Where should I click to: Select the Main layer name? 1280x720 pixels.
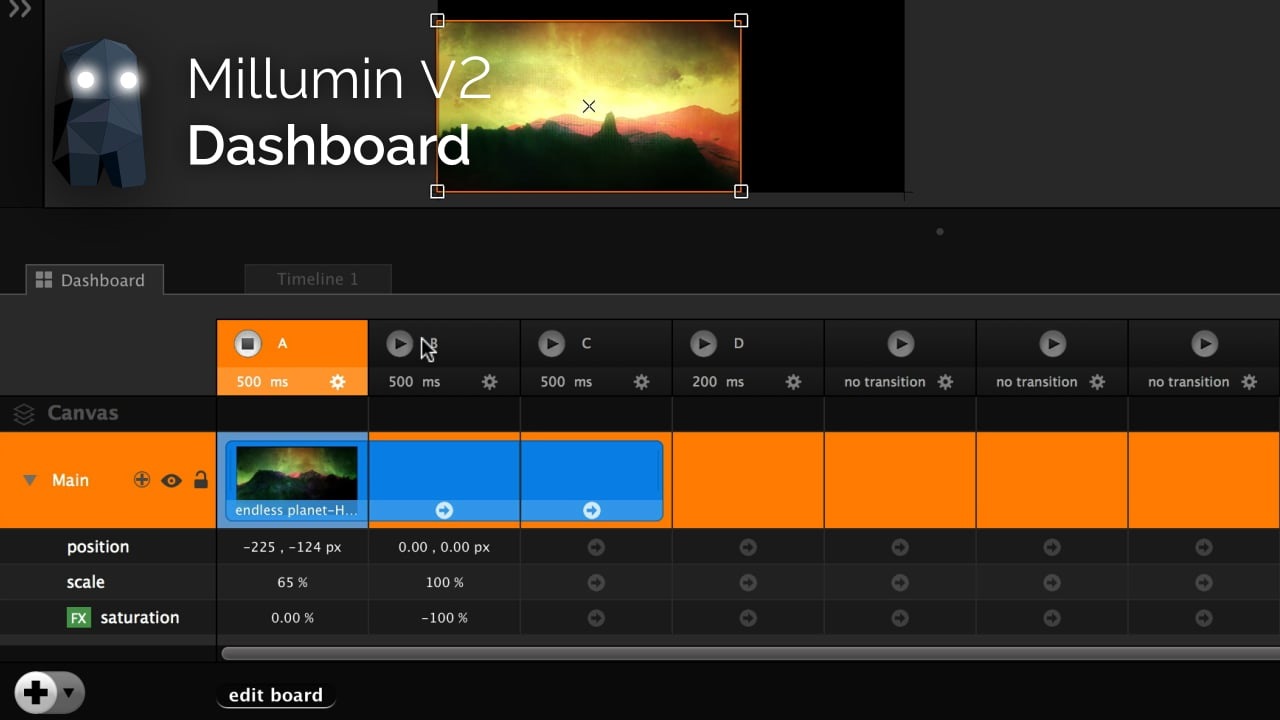(70, 480)
